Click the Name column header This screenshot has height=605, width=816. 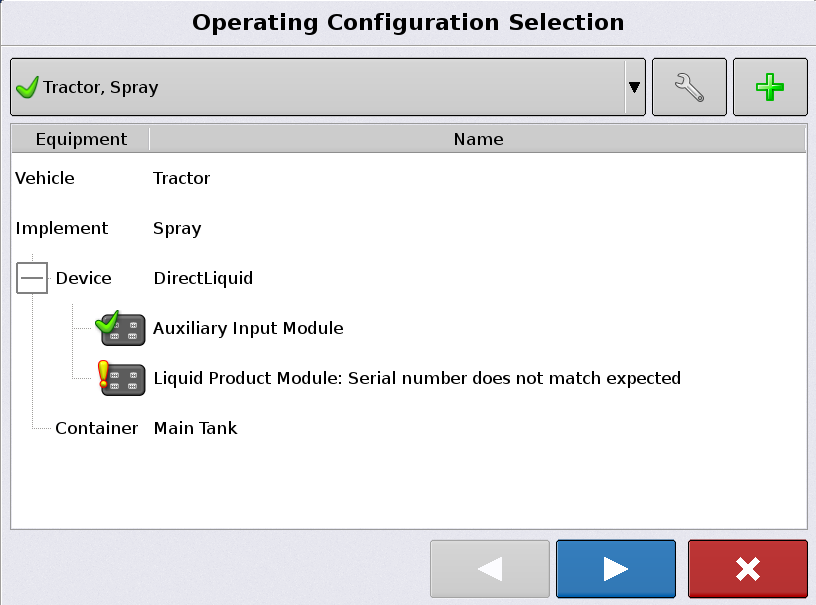(478, 139)
